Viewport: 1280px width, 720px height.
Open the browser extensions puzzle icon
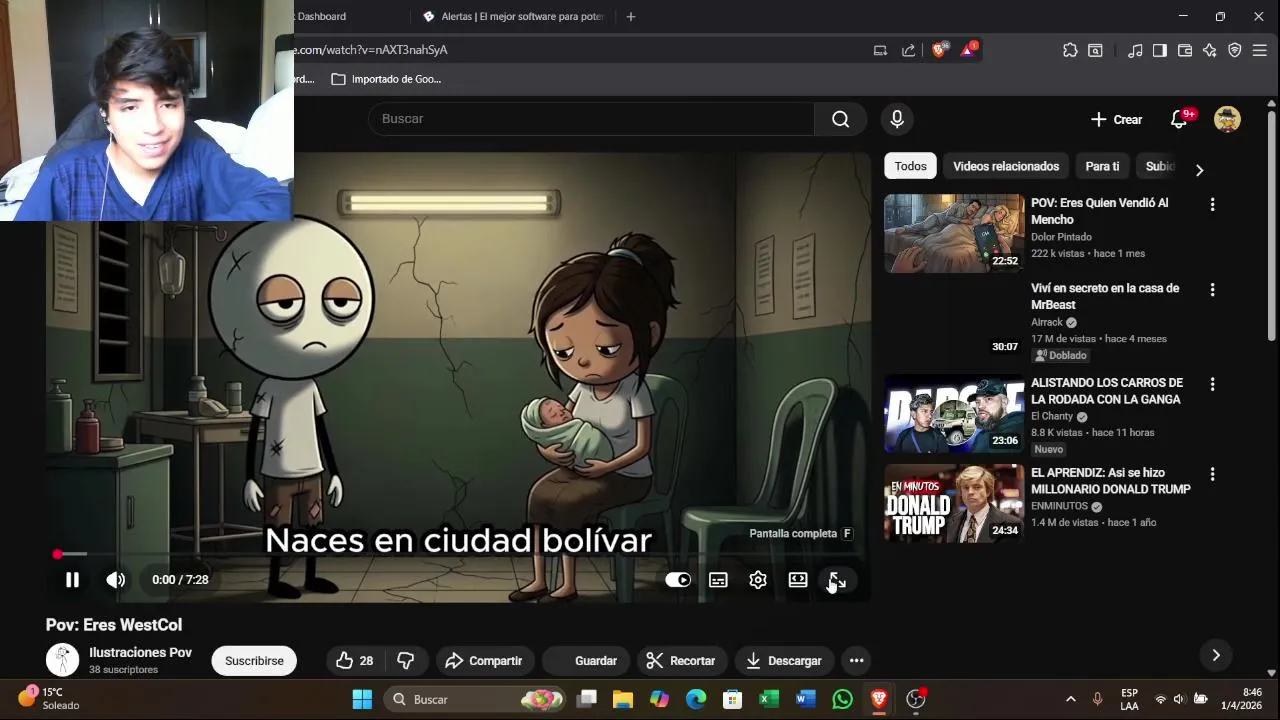(x=1070, y=50)
